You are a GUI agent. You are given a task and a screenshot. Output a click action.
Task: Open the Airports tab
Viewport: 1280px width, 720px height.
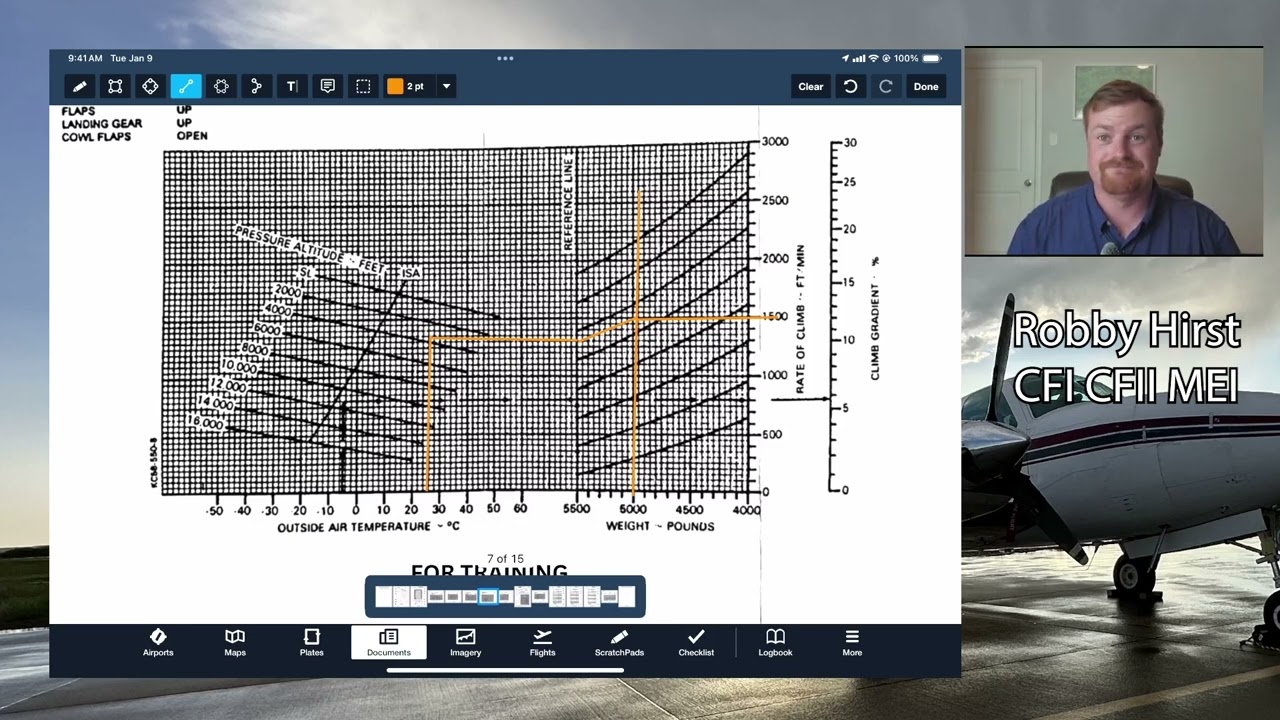(x=158, y=642)
